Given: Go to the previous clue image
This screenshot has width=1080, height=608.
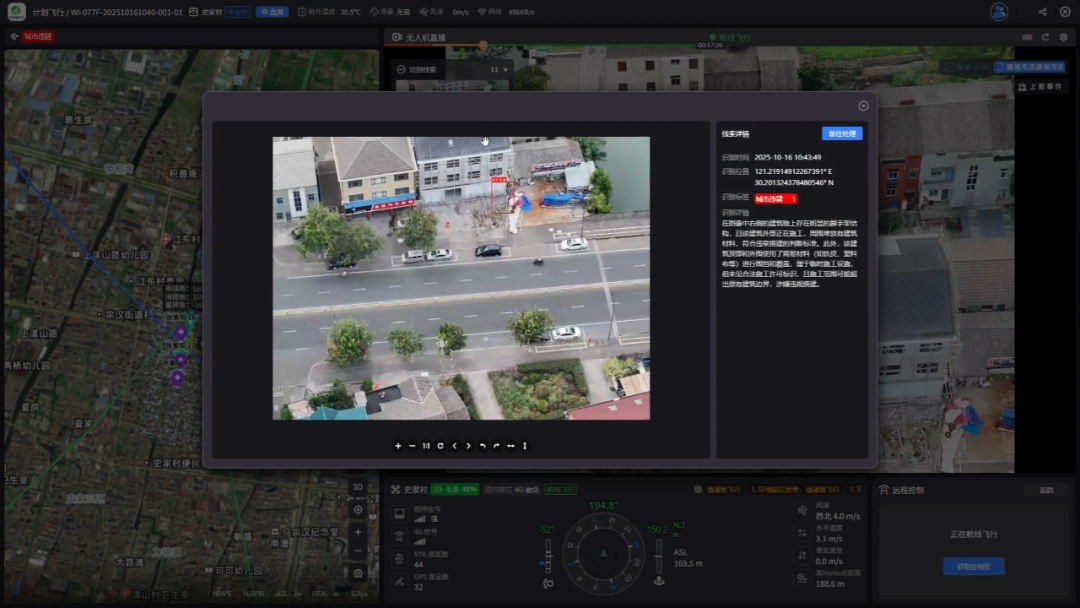Looking at the screenshot, I should click(454, 446).
